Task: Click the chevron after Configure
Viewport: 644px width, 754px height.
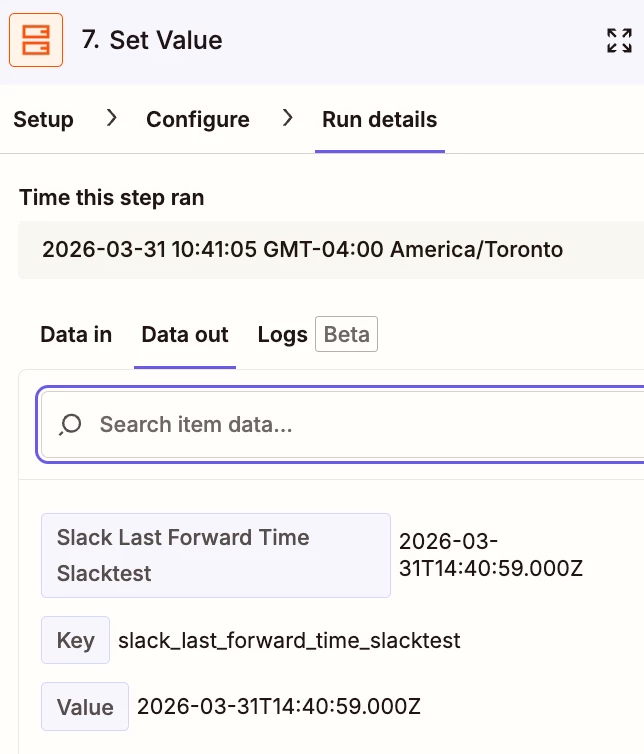Action: (x=287, y=118)
